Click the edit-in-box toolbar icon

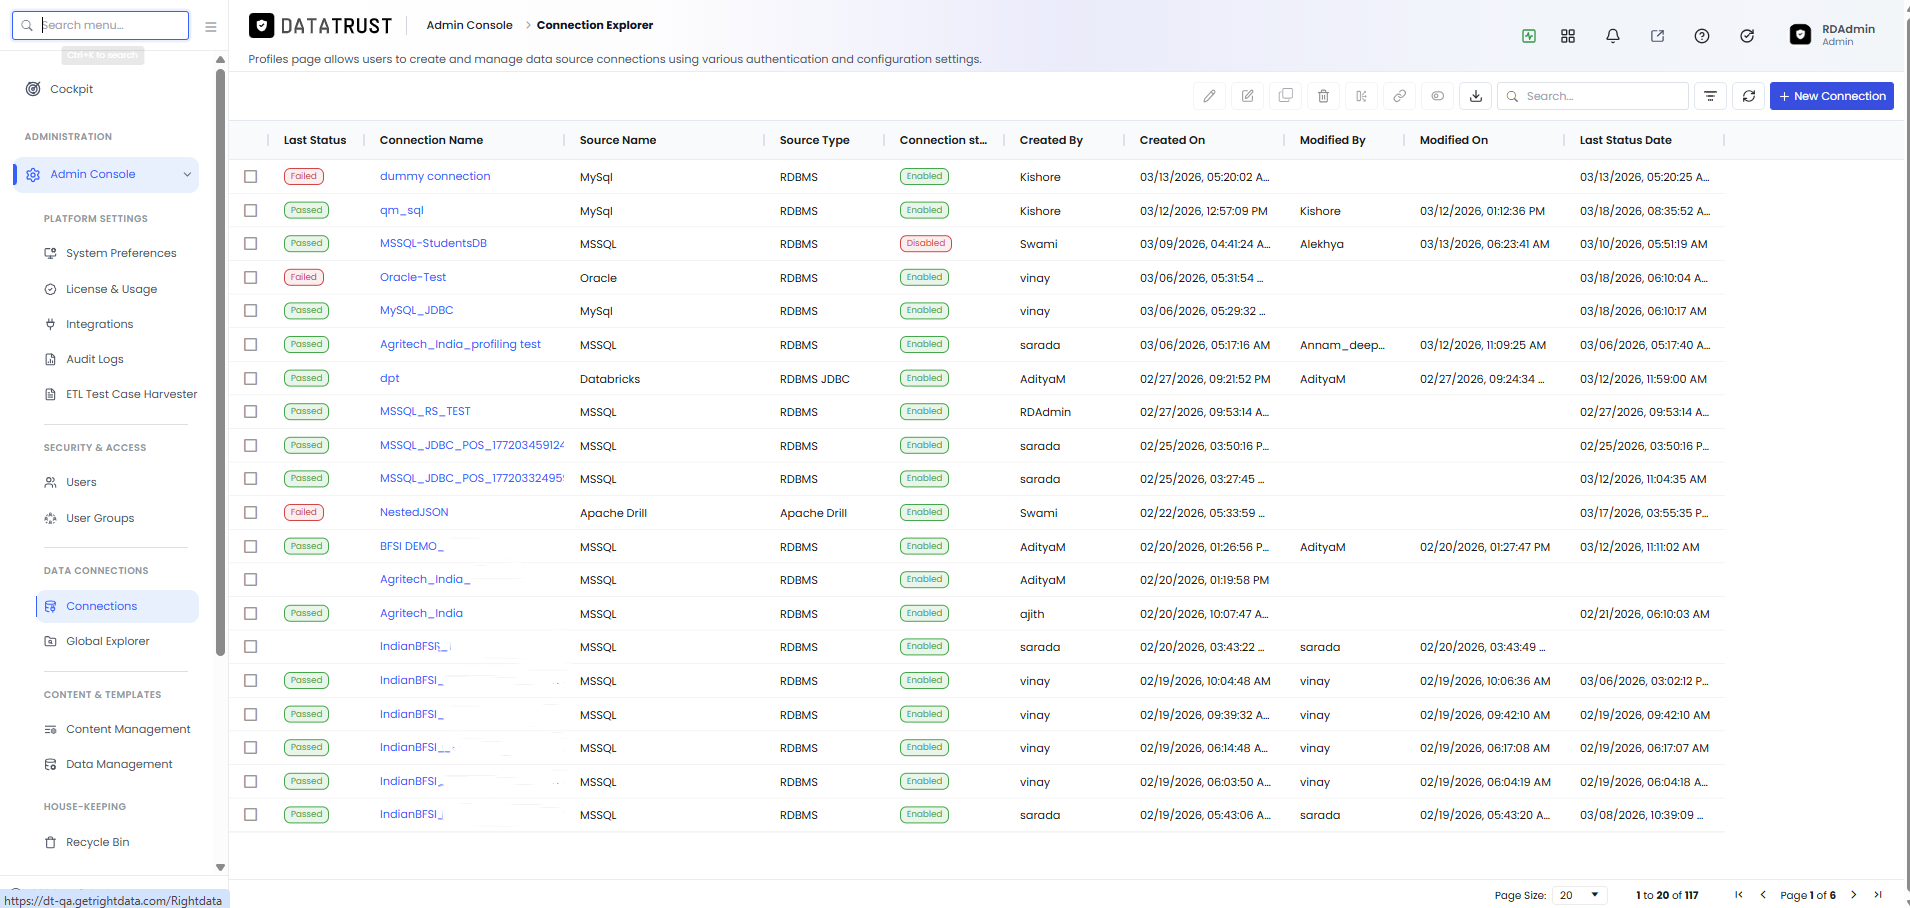(1247, 96)
